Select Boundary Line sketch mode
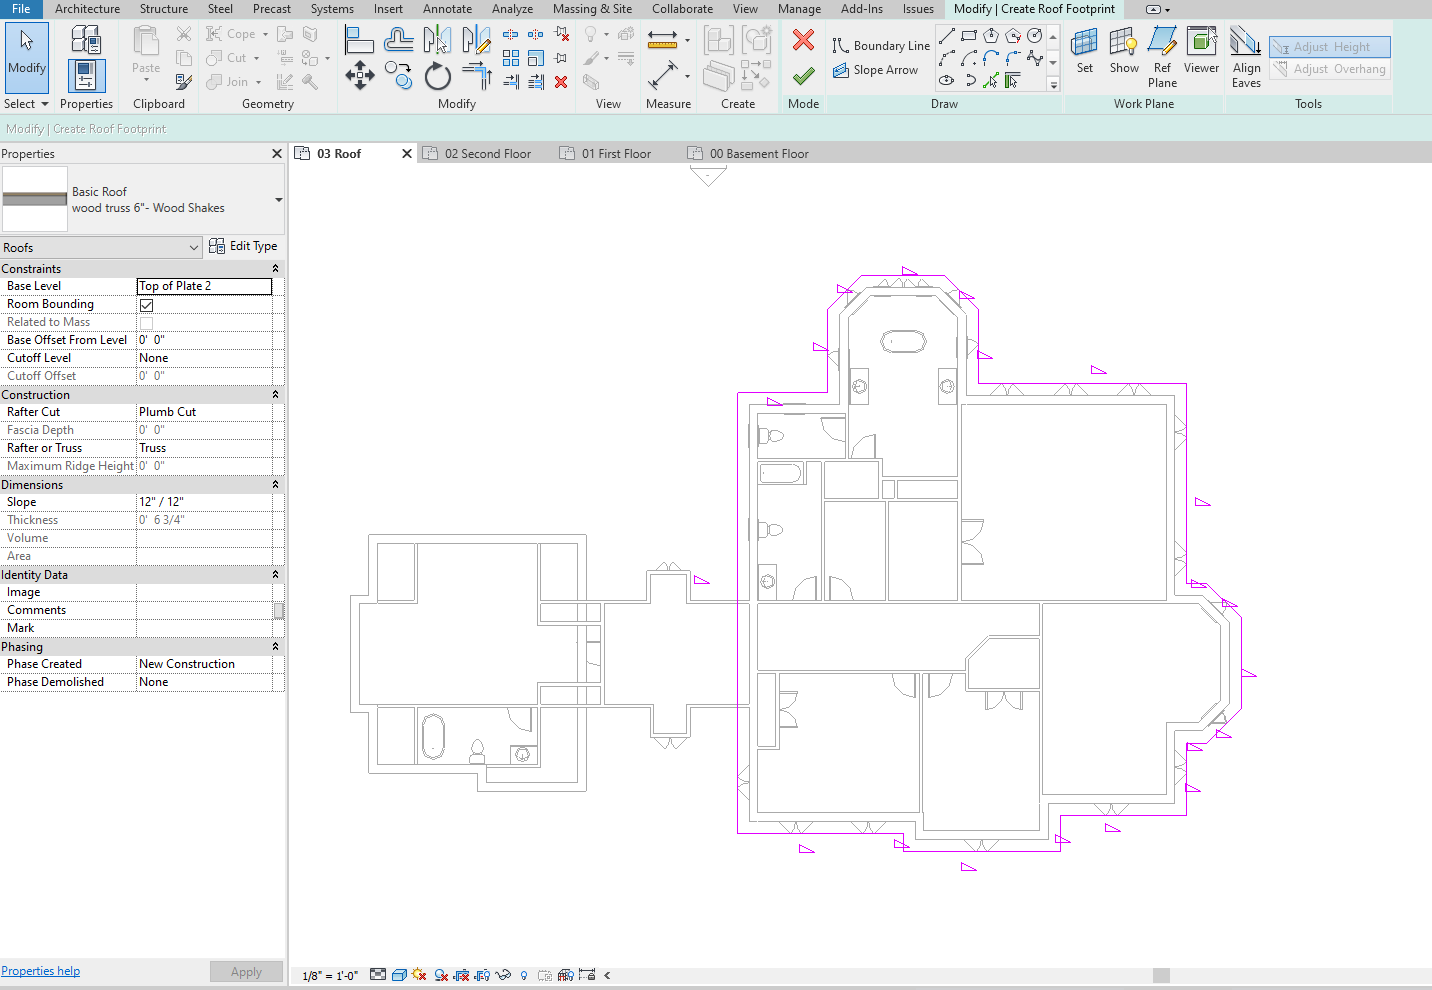Screen dimensions: 1432x990 pos(881,45)
